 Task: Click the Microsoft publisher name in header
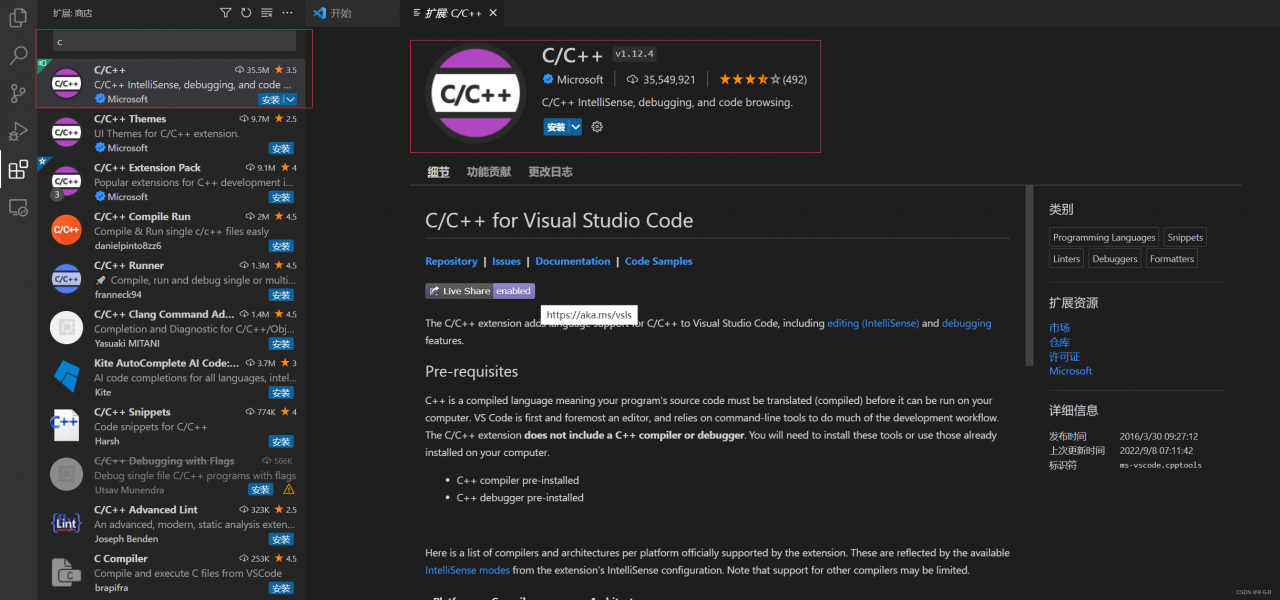580,80
